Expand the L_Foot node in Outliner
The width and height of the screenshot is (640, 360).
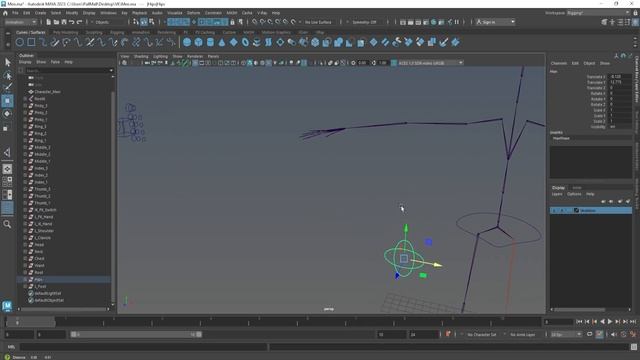[25, 287]
